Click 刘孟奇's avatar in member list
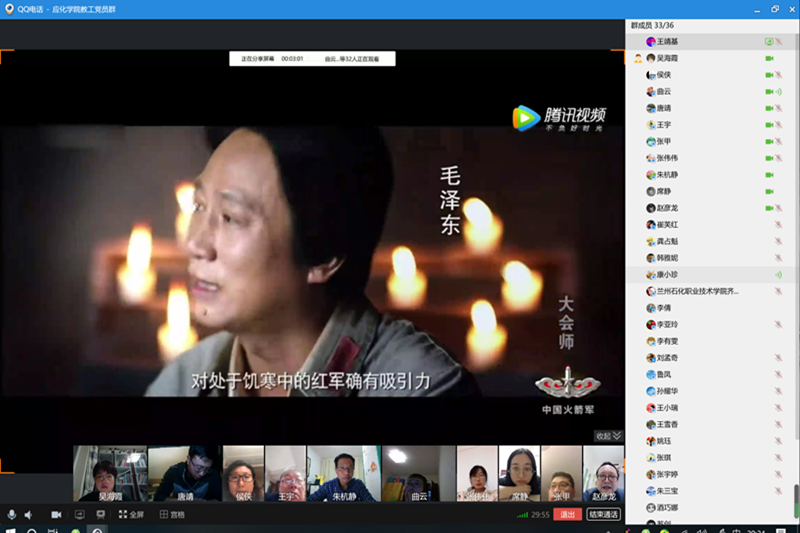 [650, 357]
